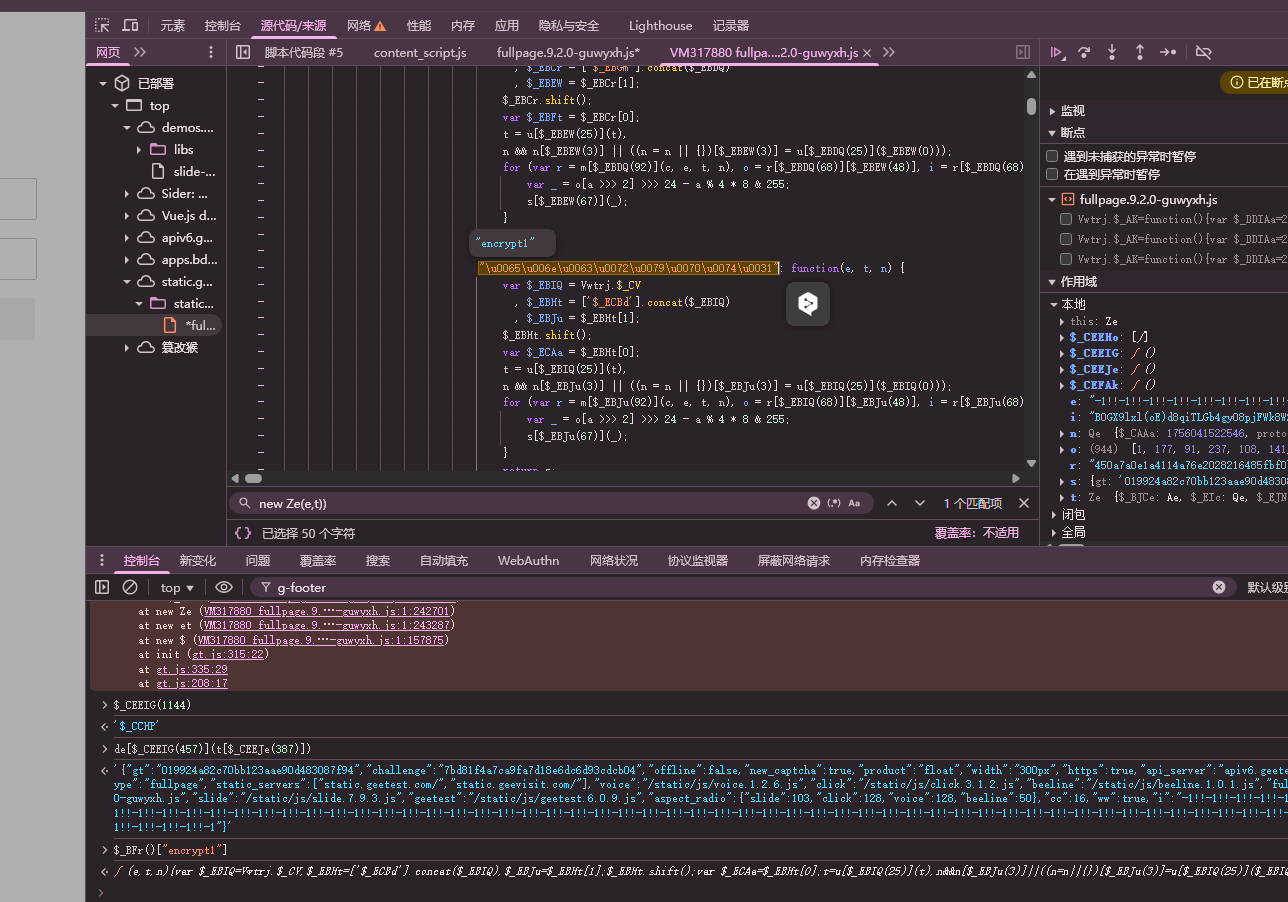This screenshot has height=902, width=1288.
Task: Open the 性能 (Performance) tab
Action: tap(419, 25)
